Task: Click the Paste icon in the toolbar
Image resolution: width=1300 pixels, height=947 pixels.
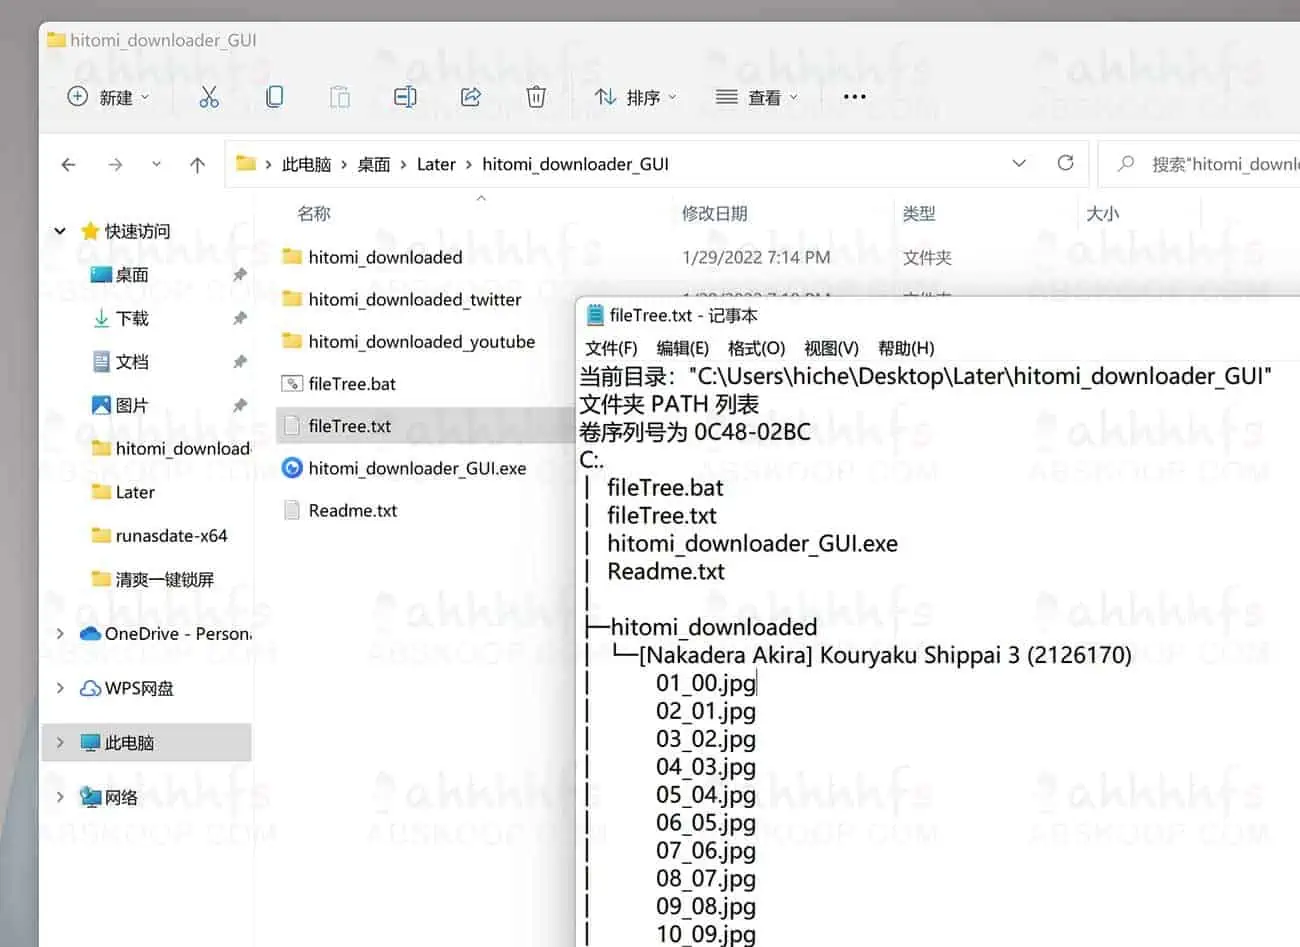Action: [339, 96]
